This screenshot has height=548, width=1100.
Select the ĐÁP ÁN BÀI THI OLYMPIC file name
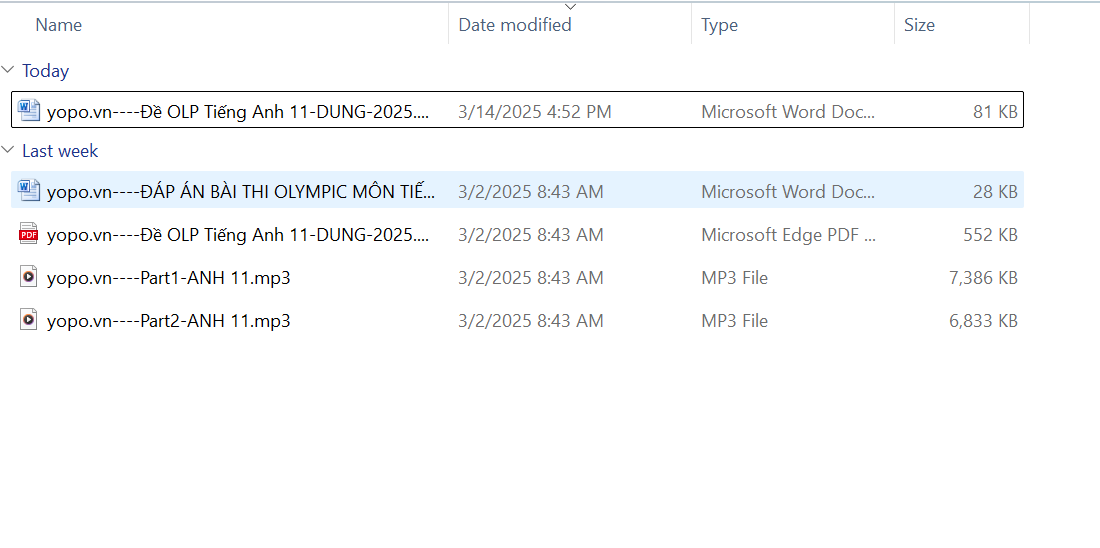[241, 191]
